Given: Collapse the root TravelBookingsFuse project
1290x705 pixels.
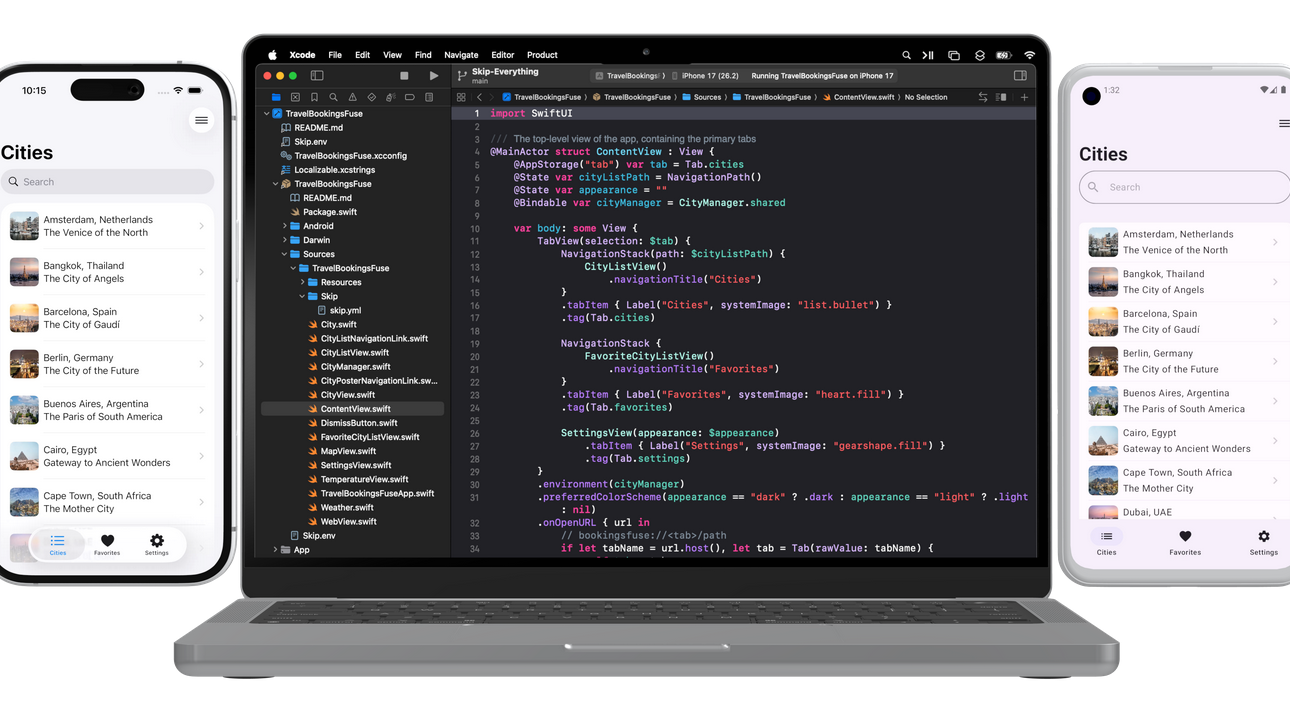Looking at the screenshot, I should coord(267,114).
